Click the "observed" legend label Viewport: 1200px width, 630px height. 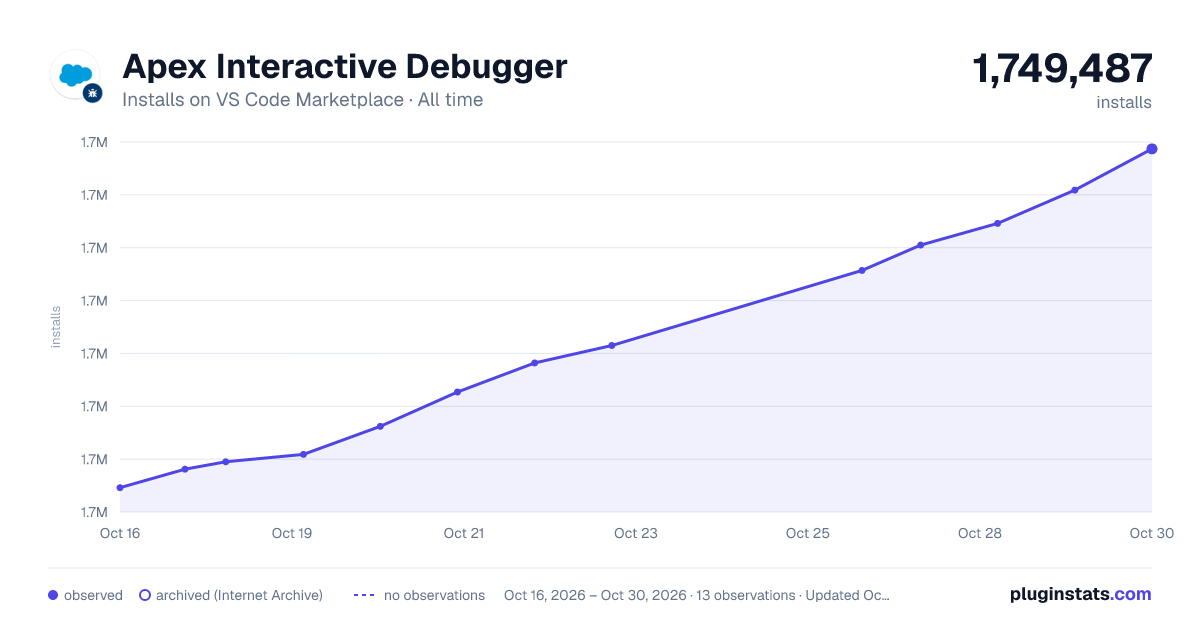click(93, 595)
